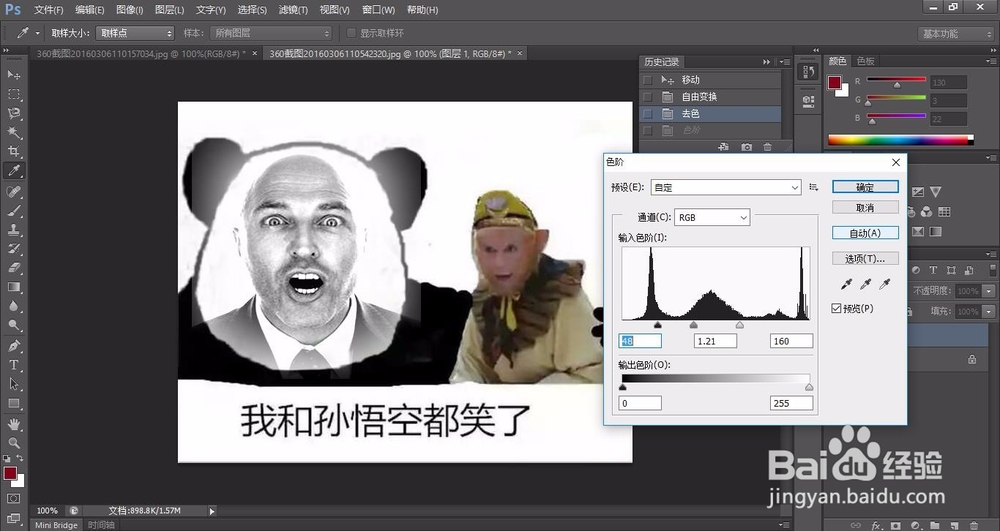1000x531 pixels.
Task: Open the Opacity dropdown arrow in Layers
Action: (x=989, y=291)
